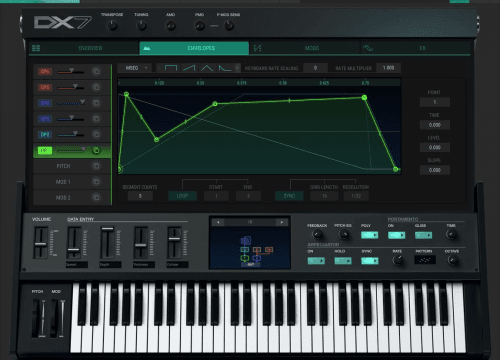Screen dimensions: 500x360
Task: Open the Mods tab
Action: (304, 48)
